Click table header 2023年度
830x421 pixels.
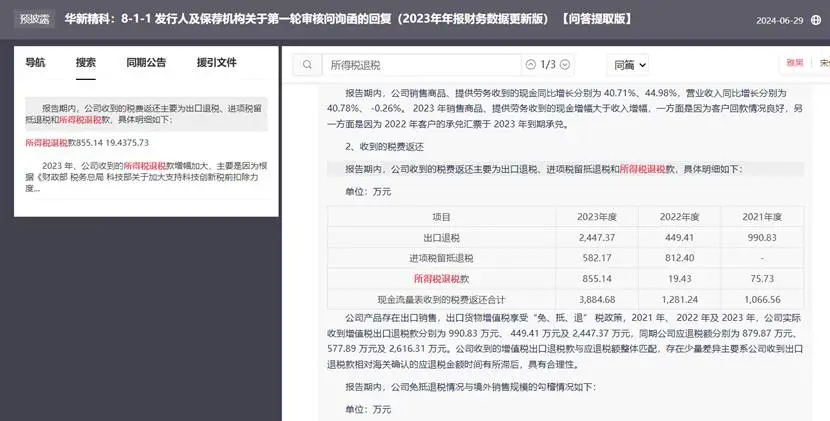(x=597, y=217)
